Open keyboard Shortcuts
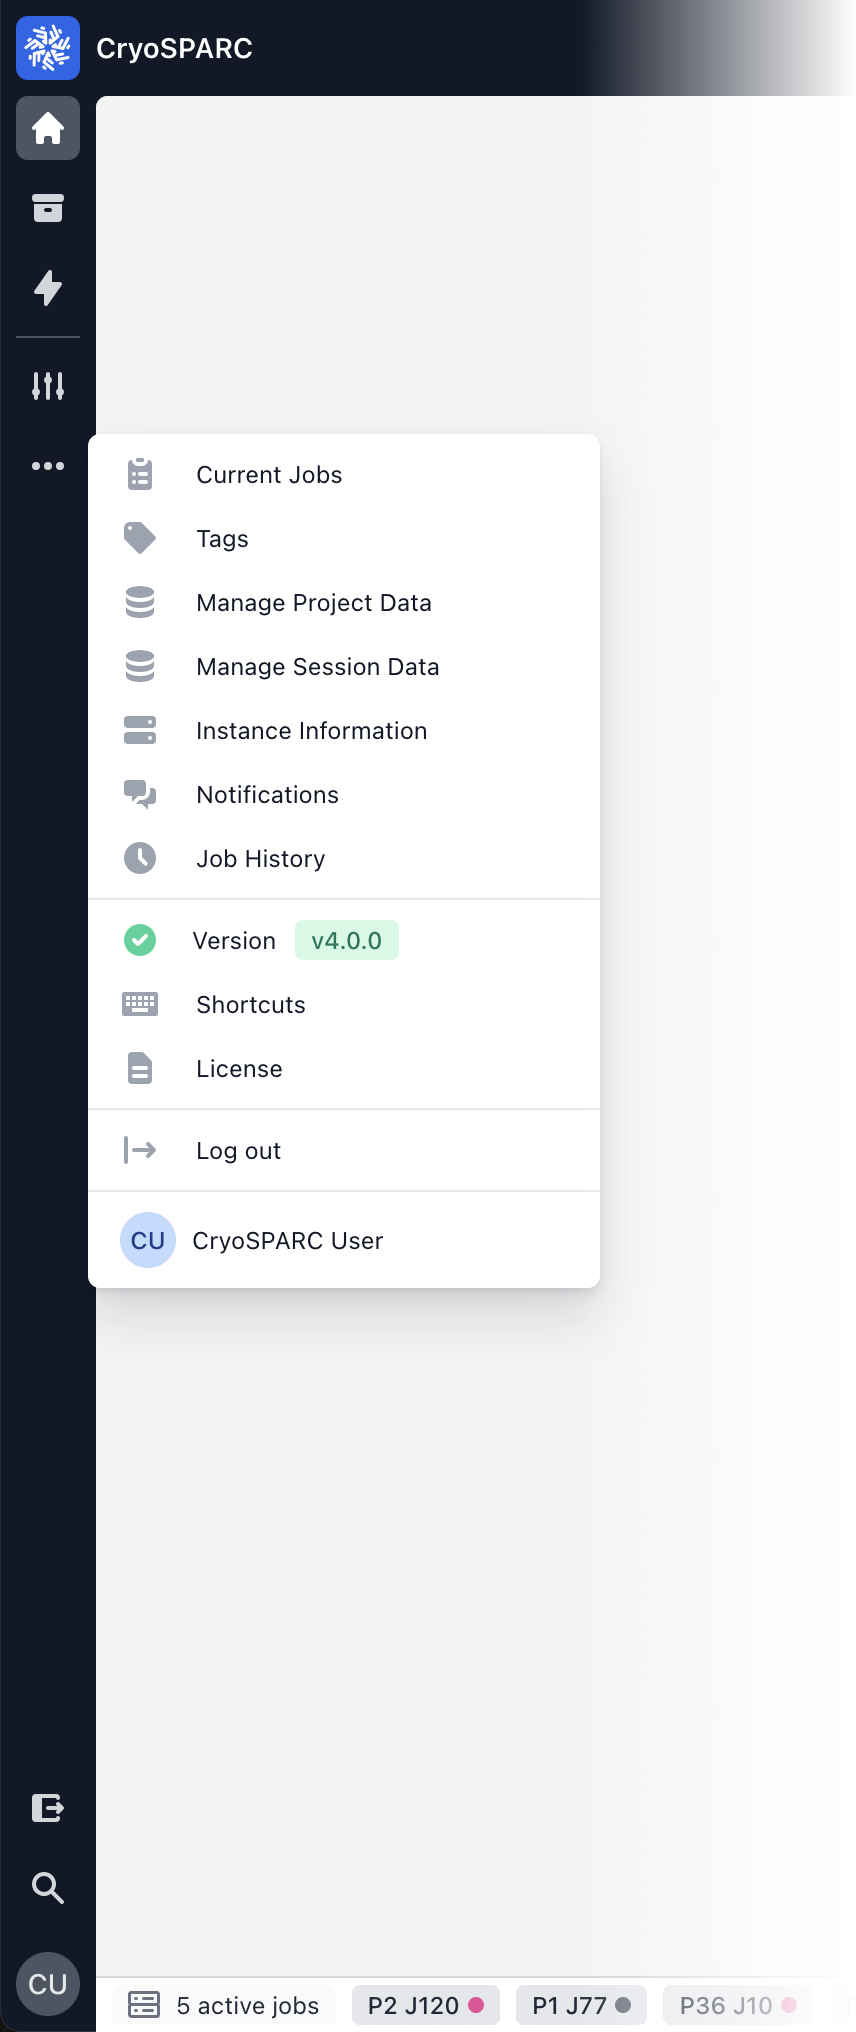The image size is (856, 2032). [x=250, y=1005]
